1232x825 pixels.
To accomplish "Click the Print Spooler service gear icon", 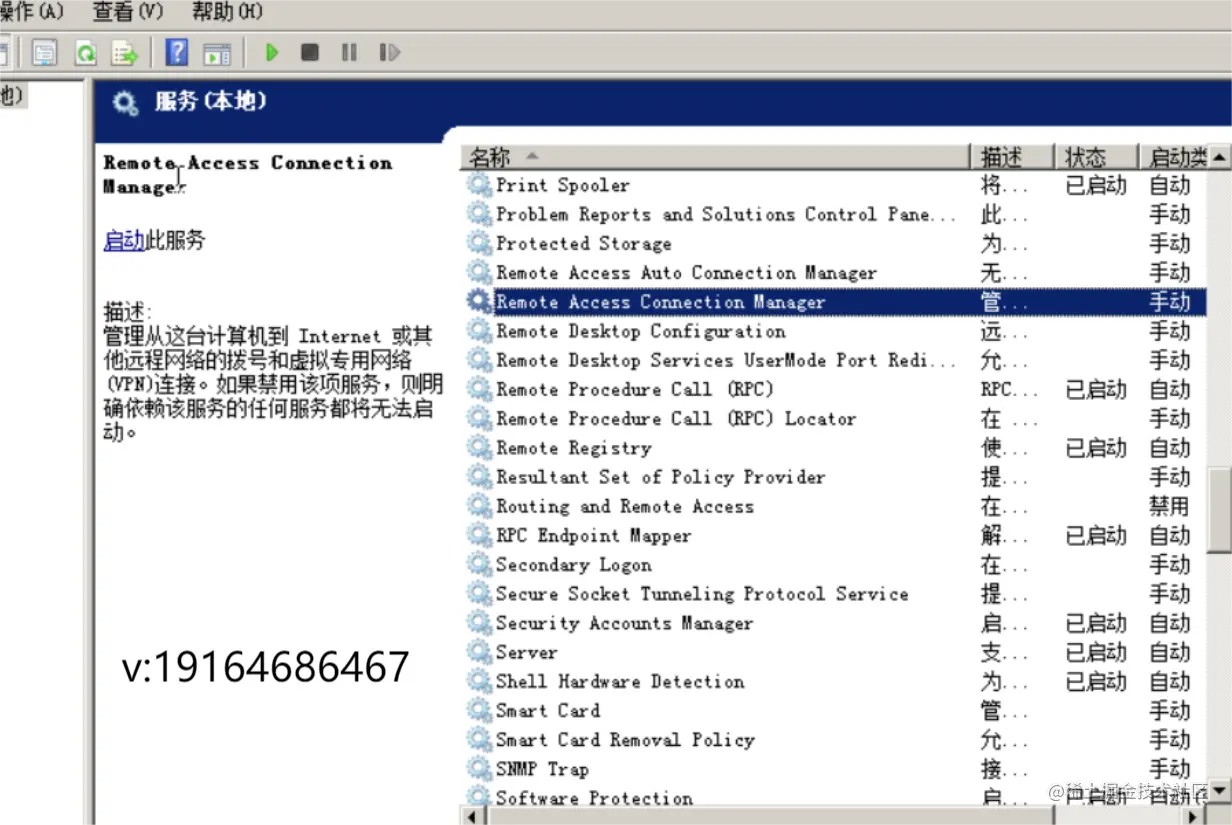I will [x=479, y=184].
